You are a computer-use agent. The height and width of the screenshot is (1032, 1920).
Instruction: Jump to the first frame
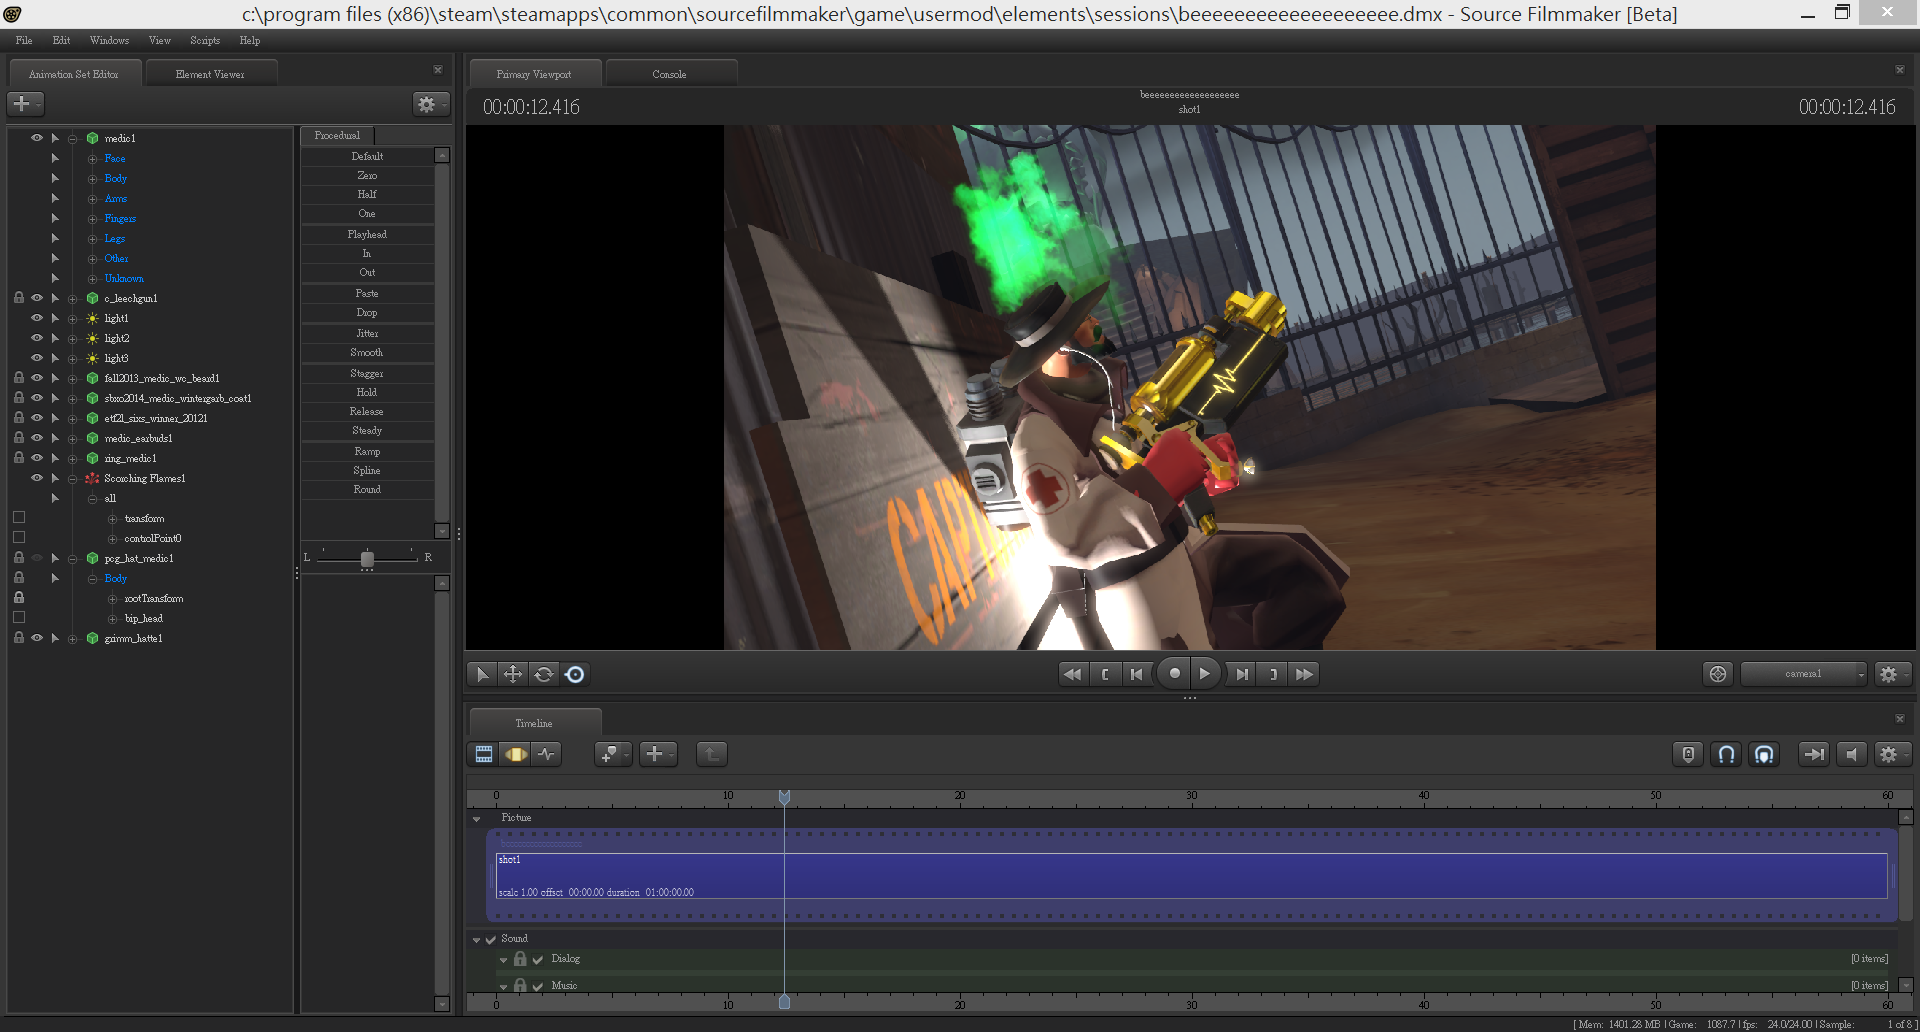tap(1073, 674)
